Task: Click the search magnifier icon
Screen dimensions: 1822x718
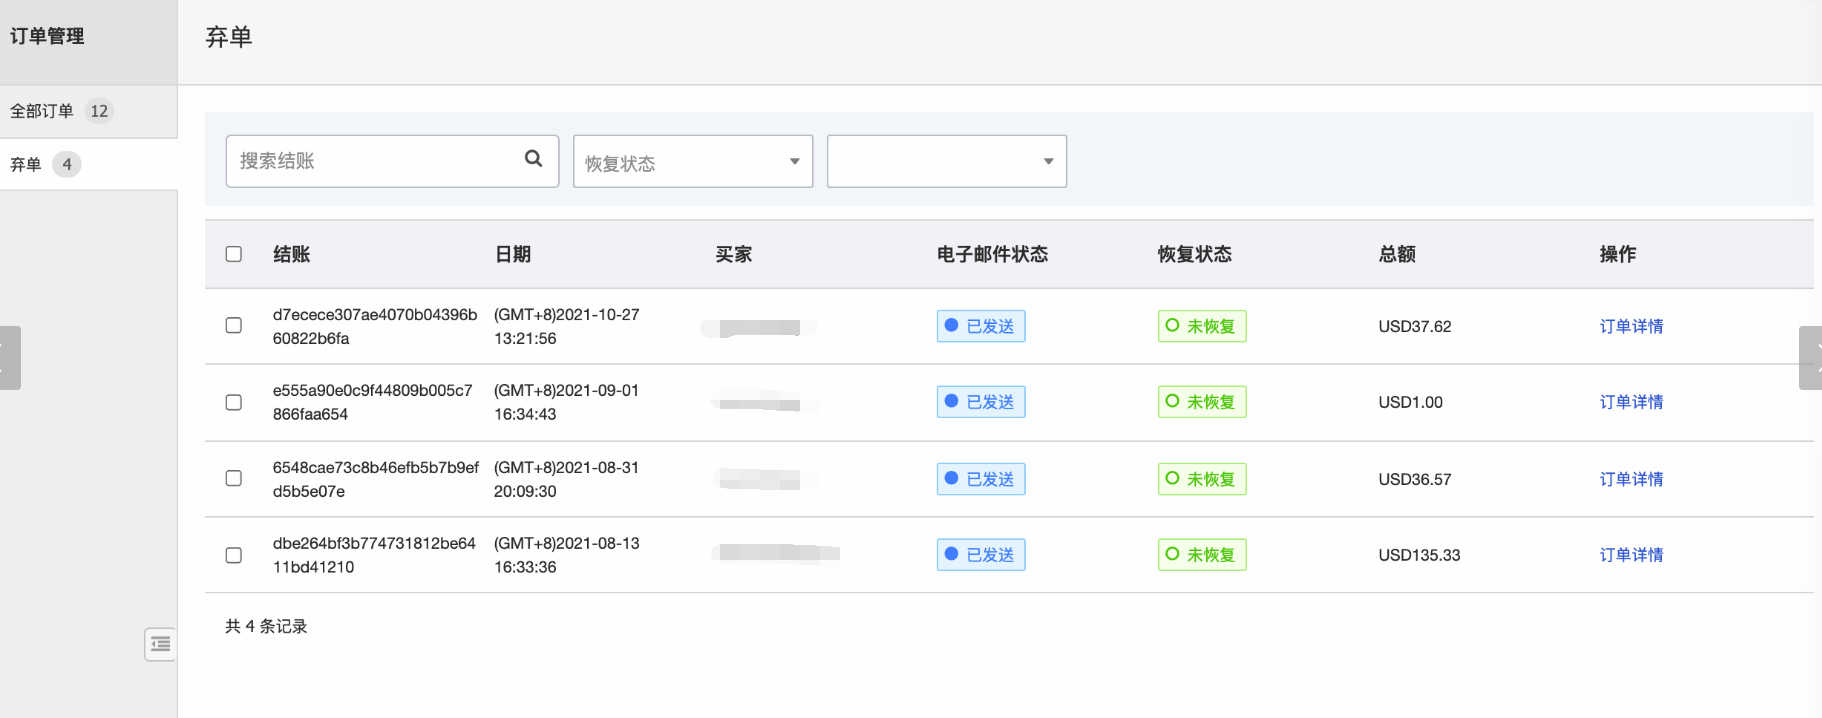Action: tap(533, 159)
